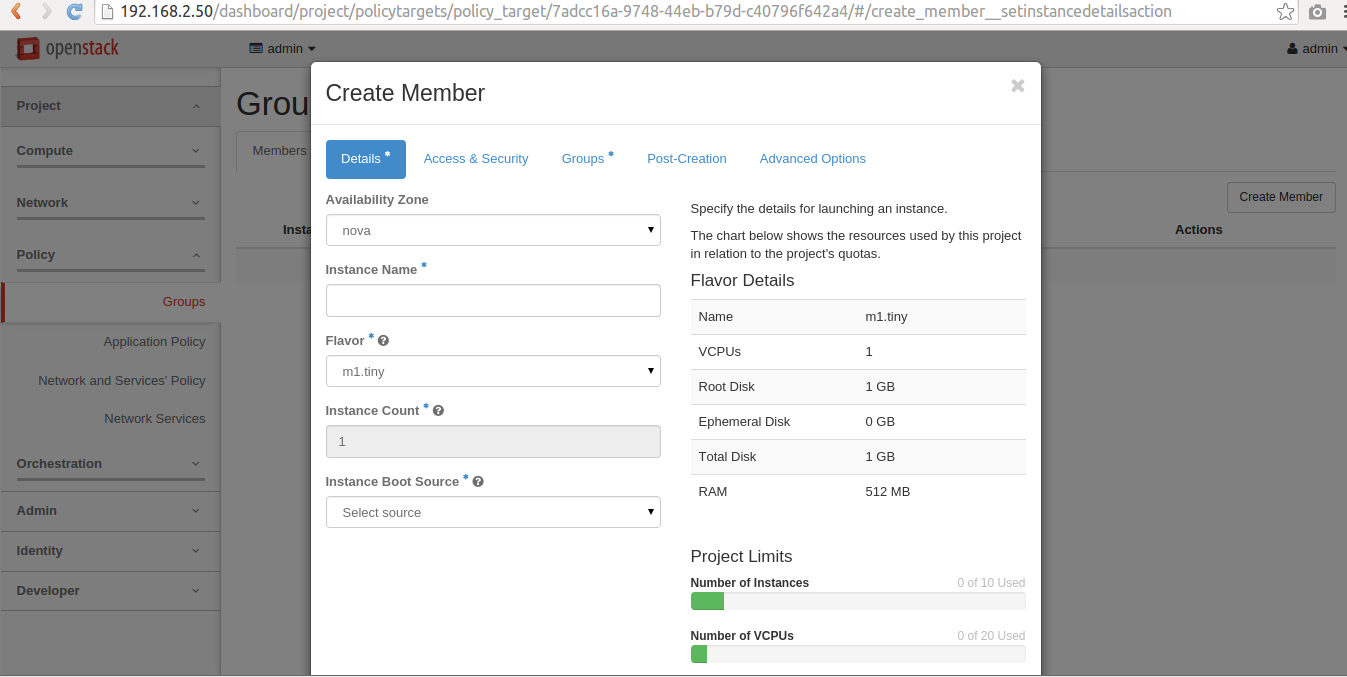Switch to Access & Security tab
Screen dimensions: 1347x677
pos(476,159)
